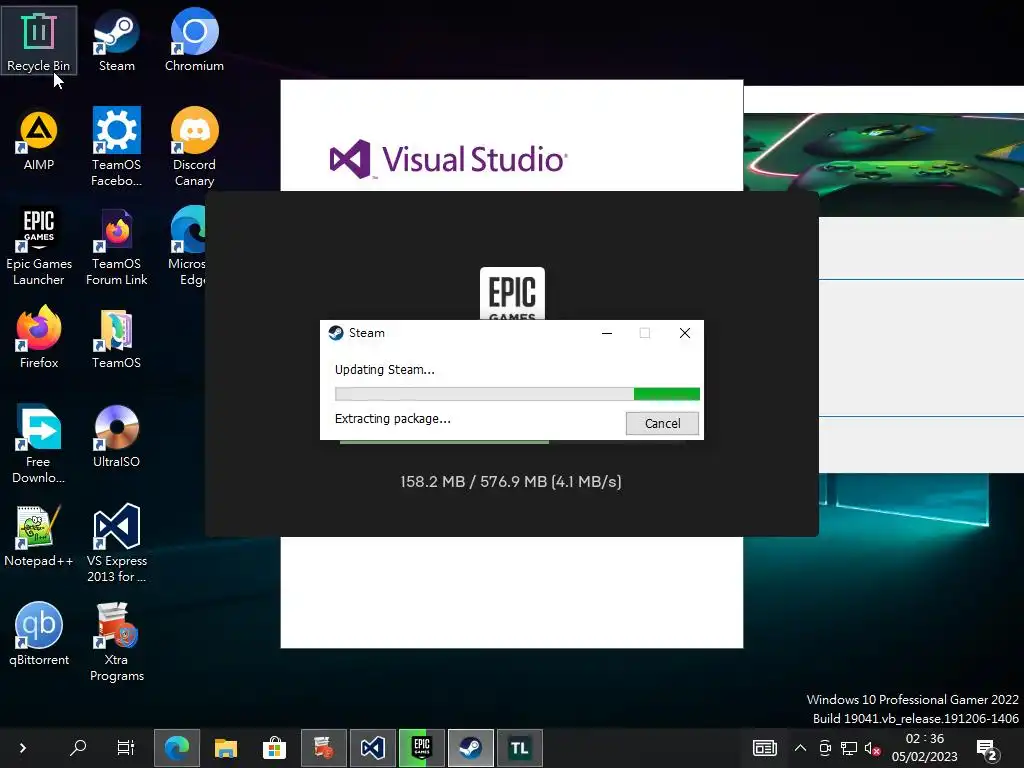Click the Epic Games logo in installer
The height and width of the screenshot is (768, 1024).
pos(512,294)
